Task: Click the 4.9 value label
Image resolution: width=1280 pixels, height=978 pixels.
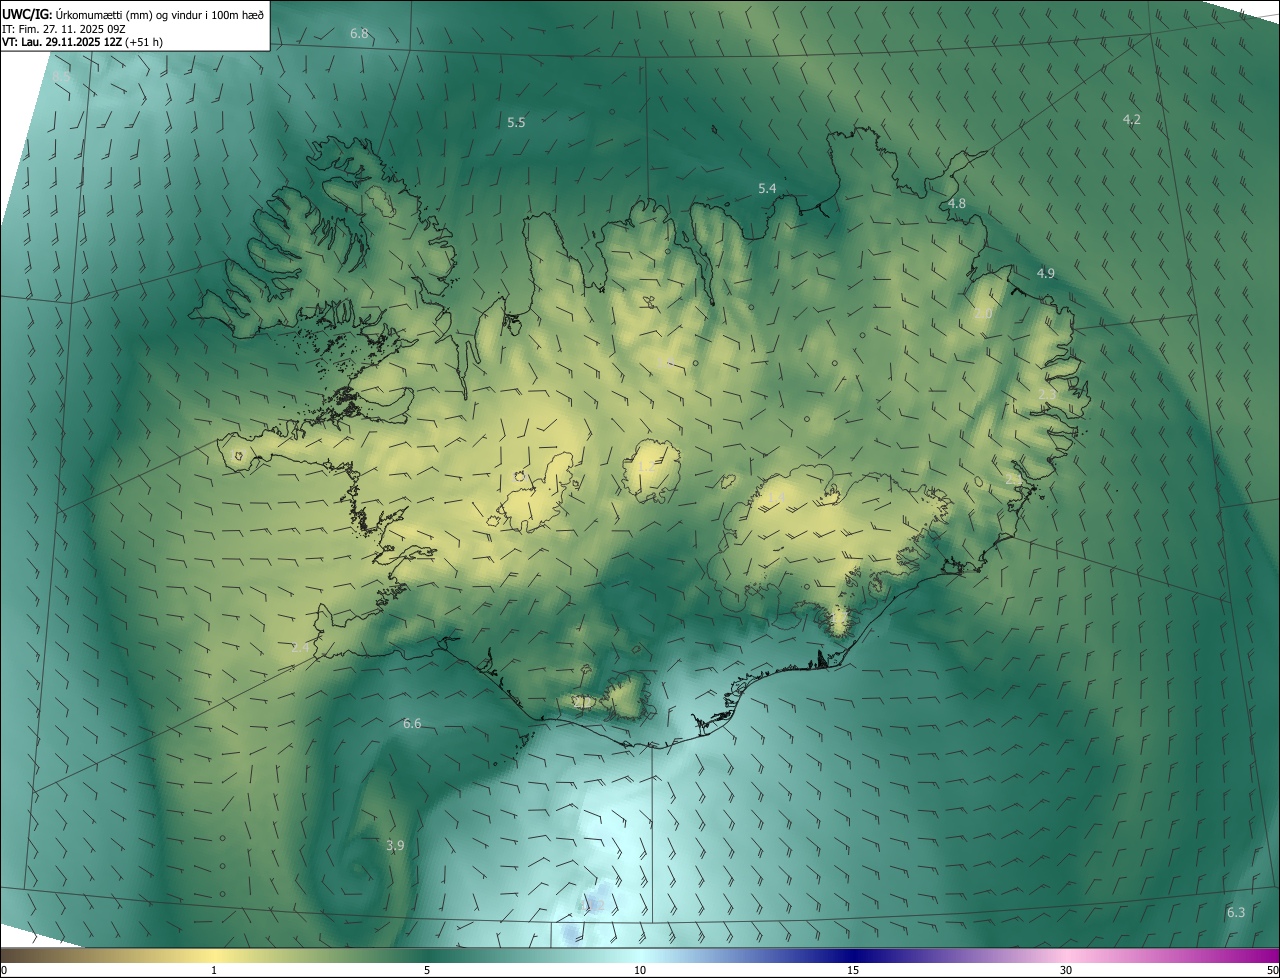Action: 1045,273
